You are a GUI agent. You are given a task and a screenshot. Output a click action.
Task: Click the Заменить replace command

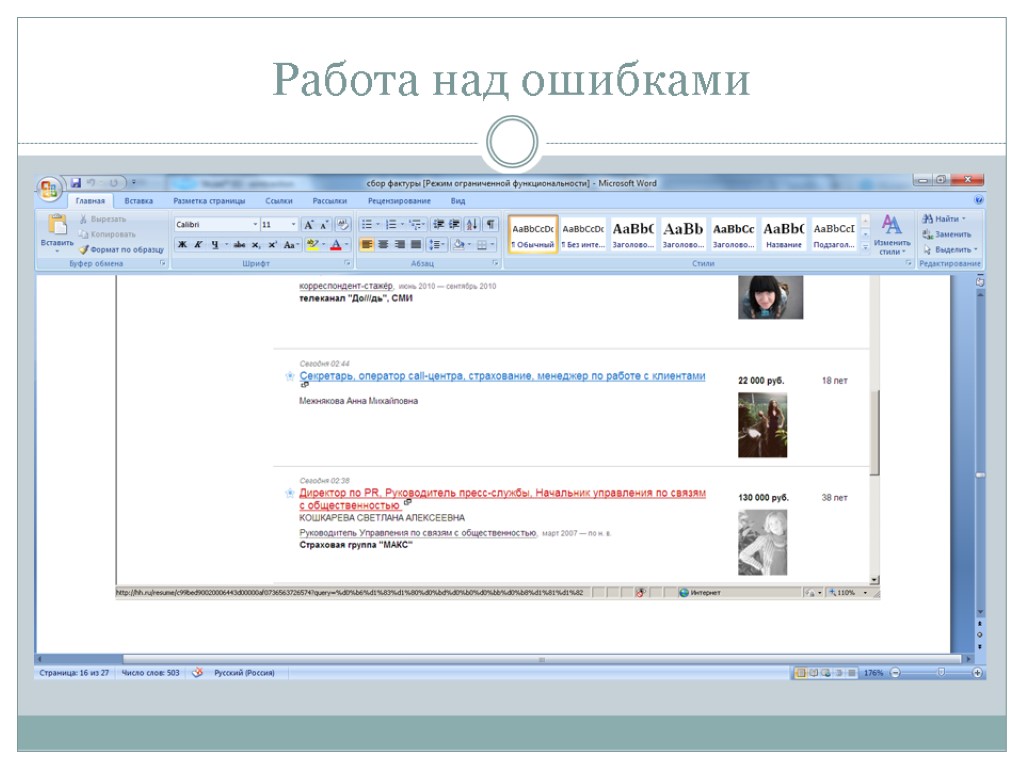click(x=947, y=234)
